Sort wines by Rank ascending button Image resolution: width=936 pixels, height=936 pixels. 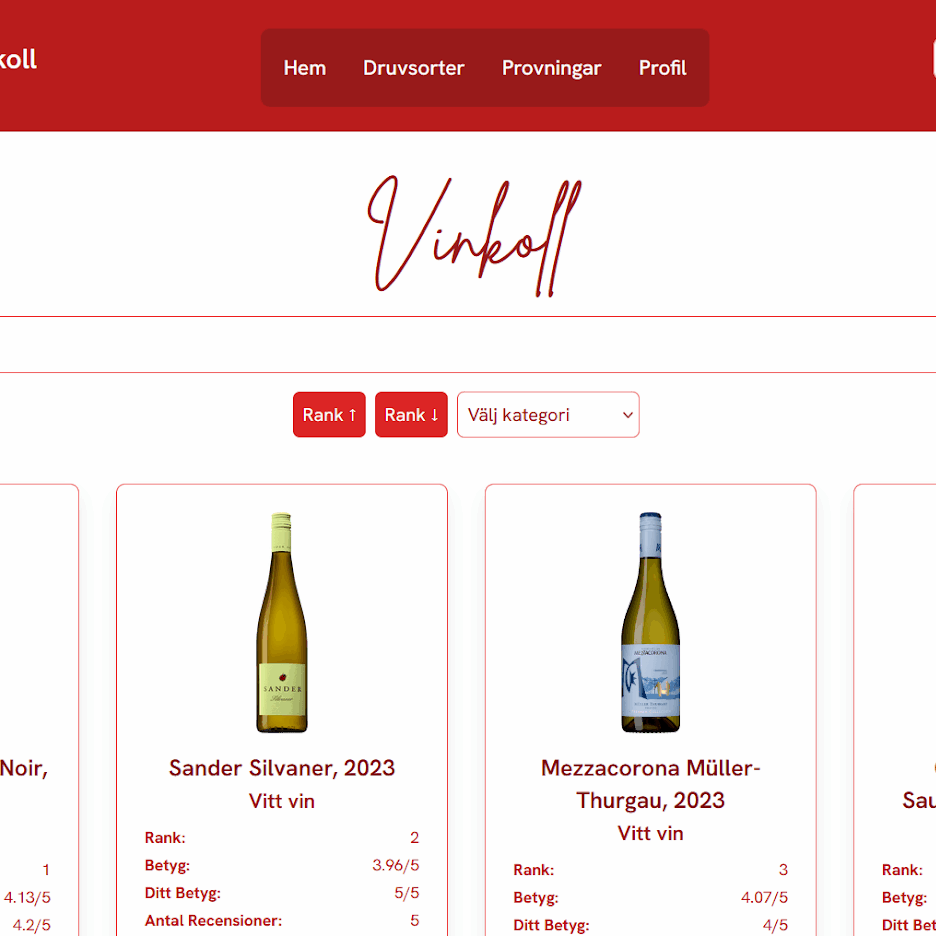pyautogui.click(x=329, y=414)
